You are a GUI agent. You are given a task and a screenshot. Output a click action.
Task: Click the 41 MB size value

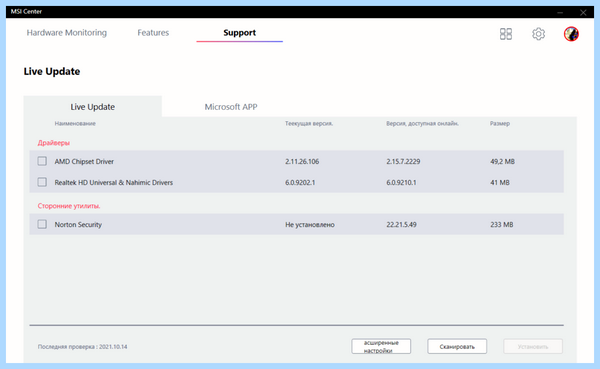click(x=500, y=183)
